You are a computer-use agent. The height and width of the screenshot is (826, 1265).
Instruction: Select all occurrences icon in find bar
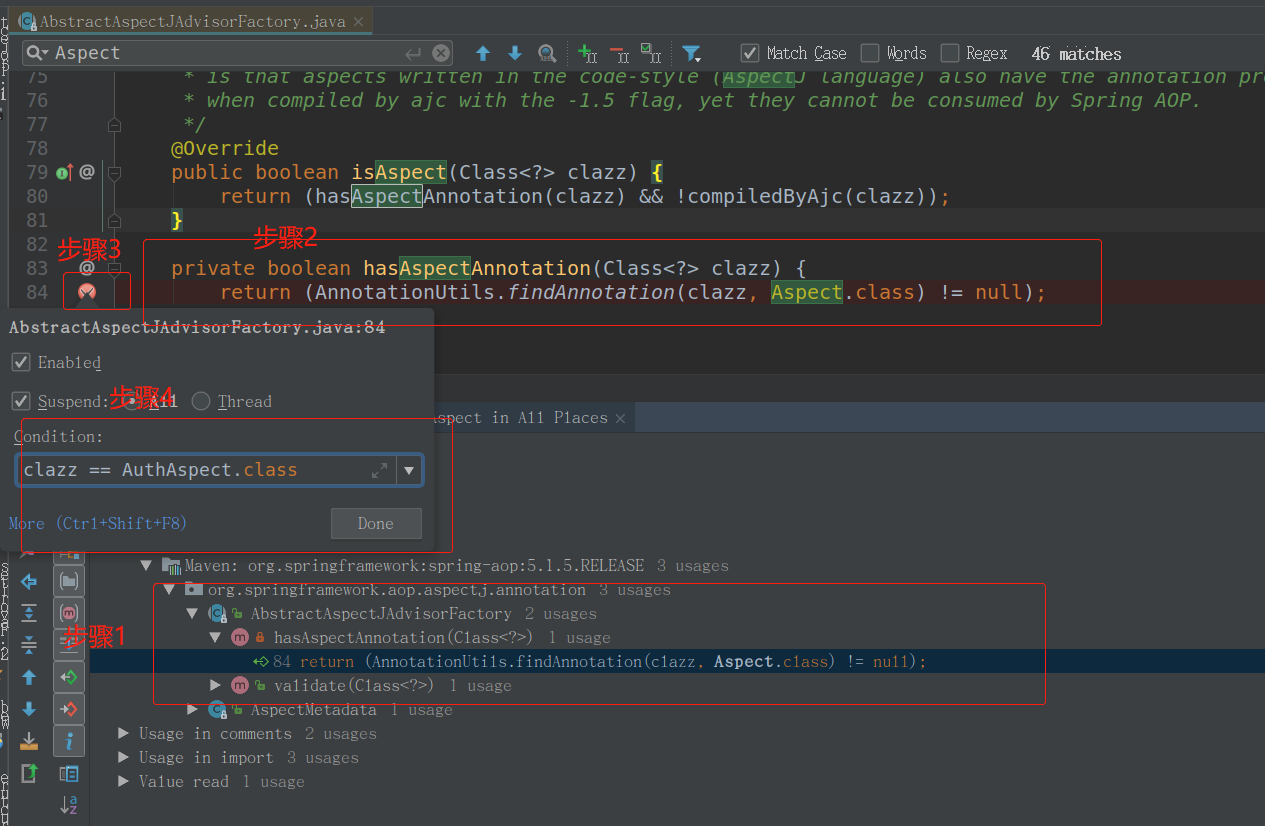(x=651, y=53)
